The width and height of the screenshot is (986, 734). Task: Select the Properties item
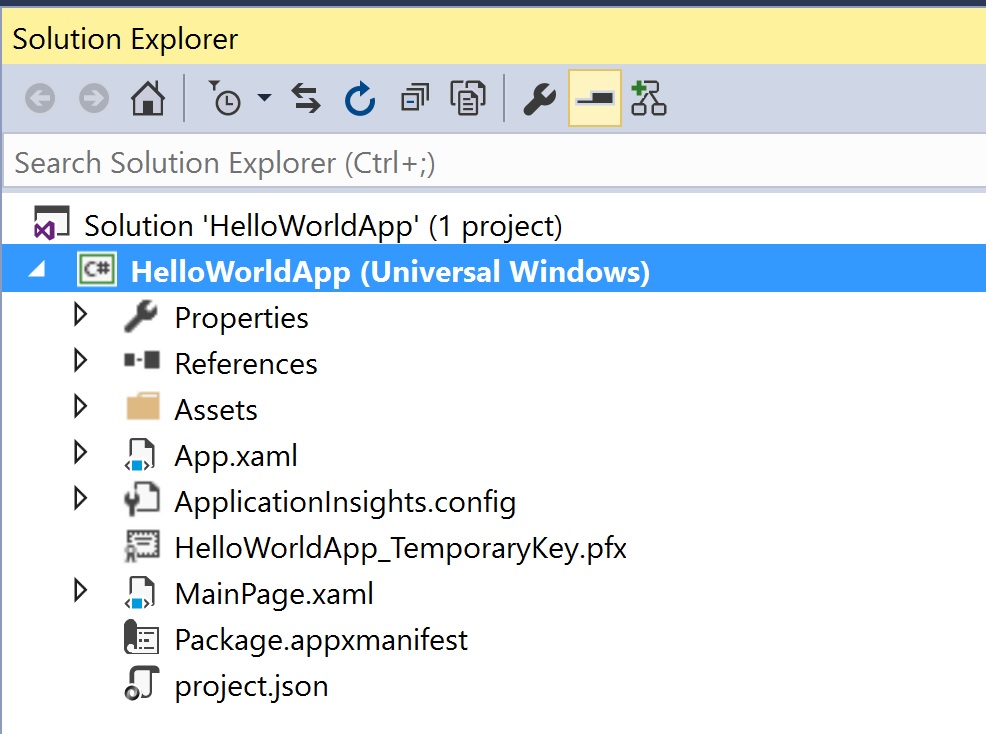point(241,318)
